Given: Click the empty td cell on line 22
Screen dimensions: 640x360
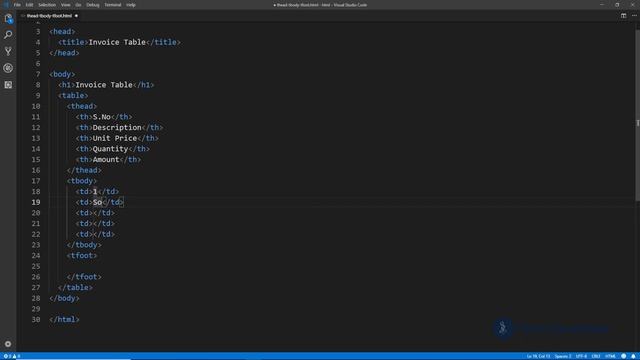Looking at the screenshot, I should [95, 234].
